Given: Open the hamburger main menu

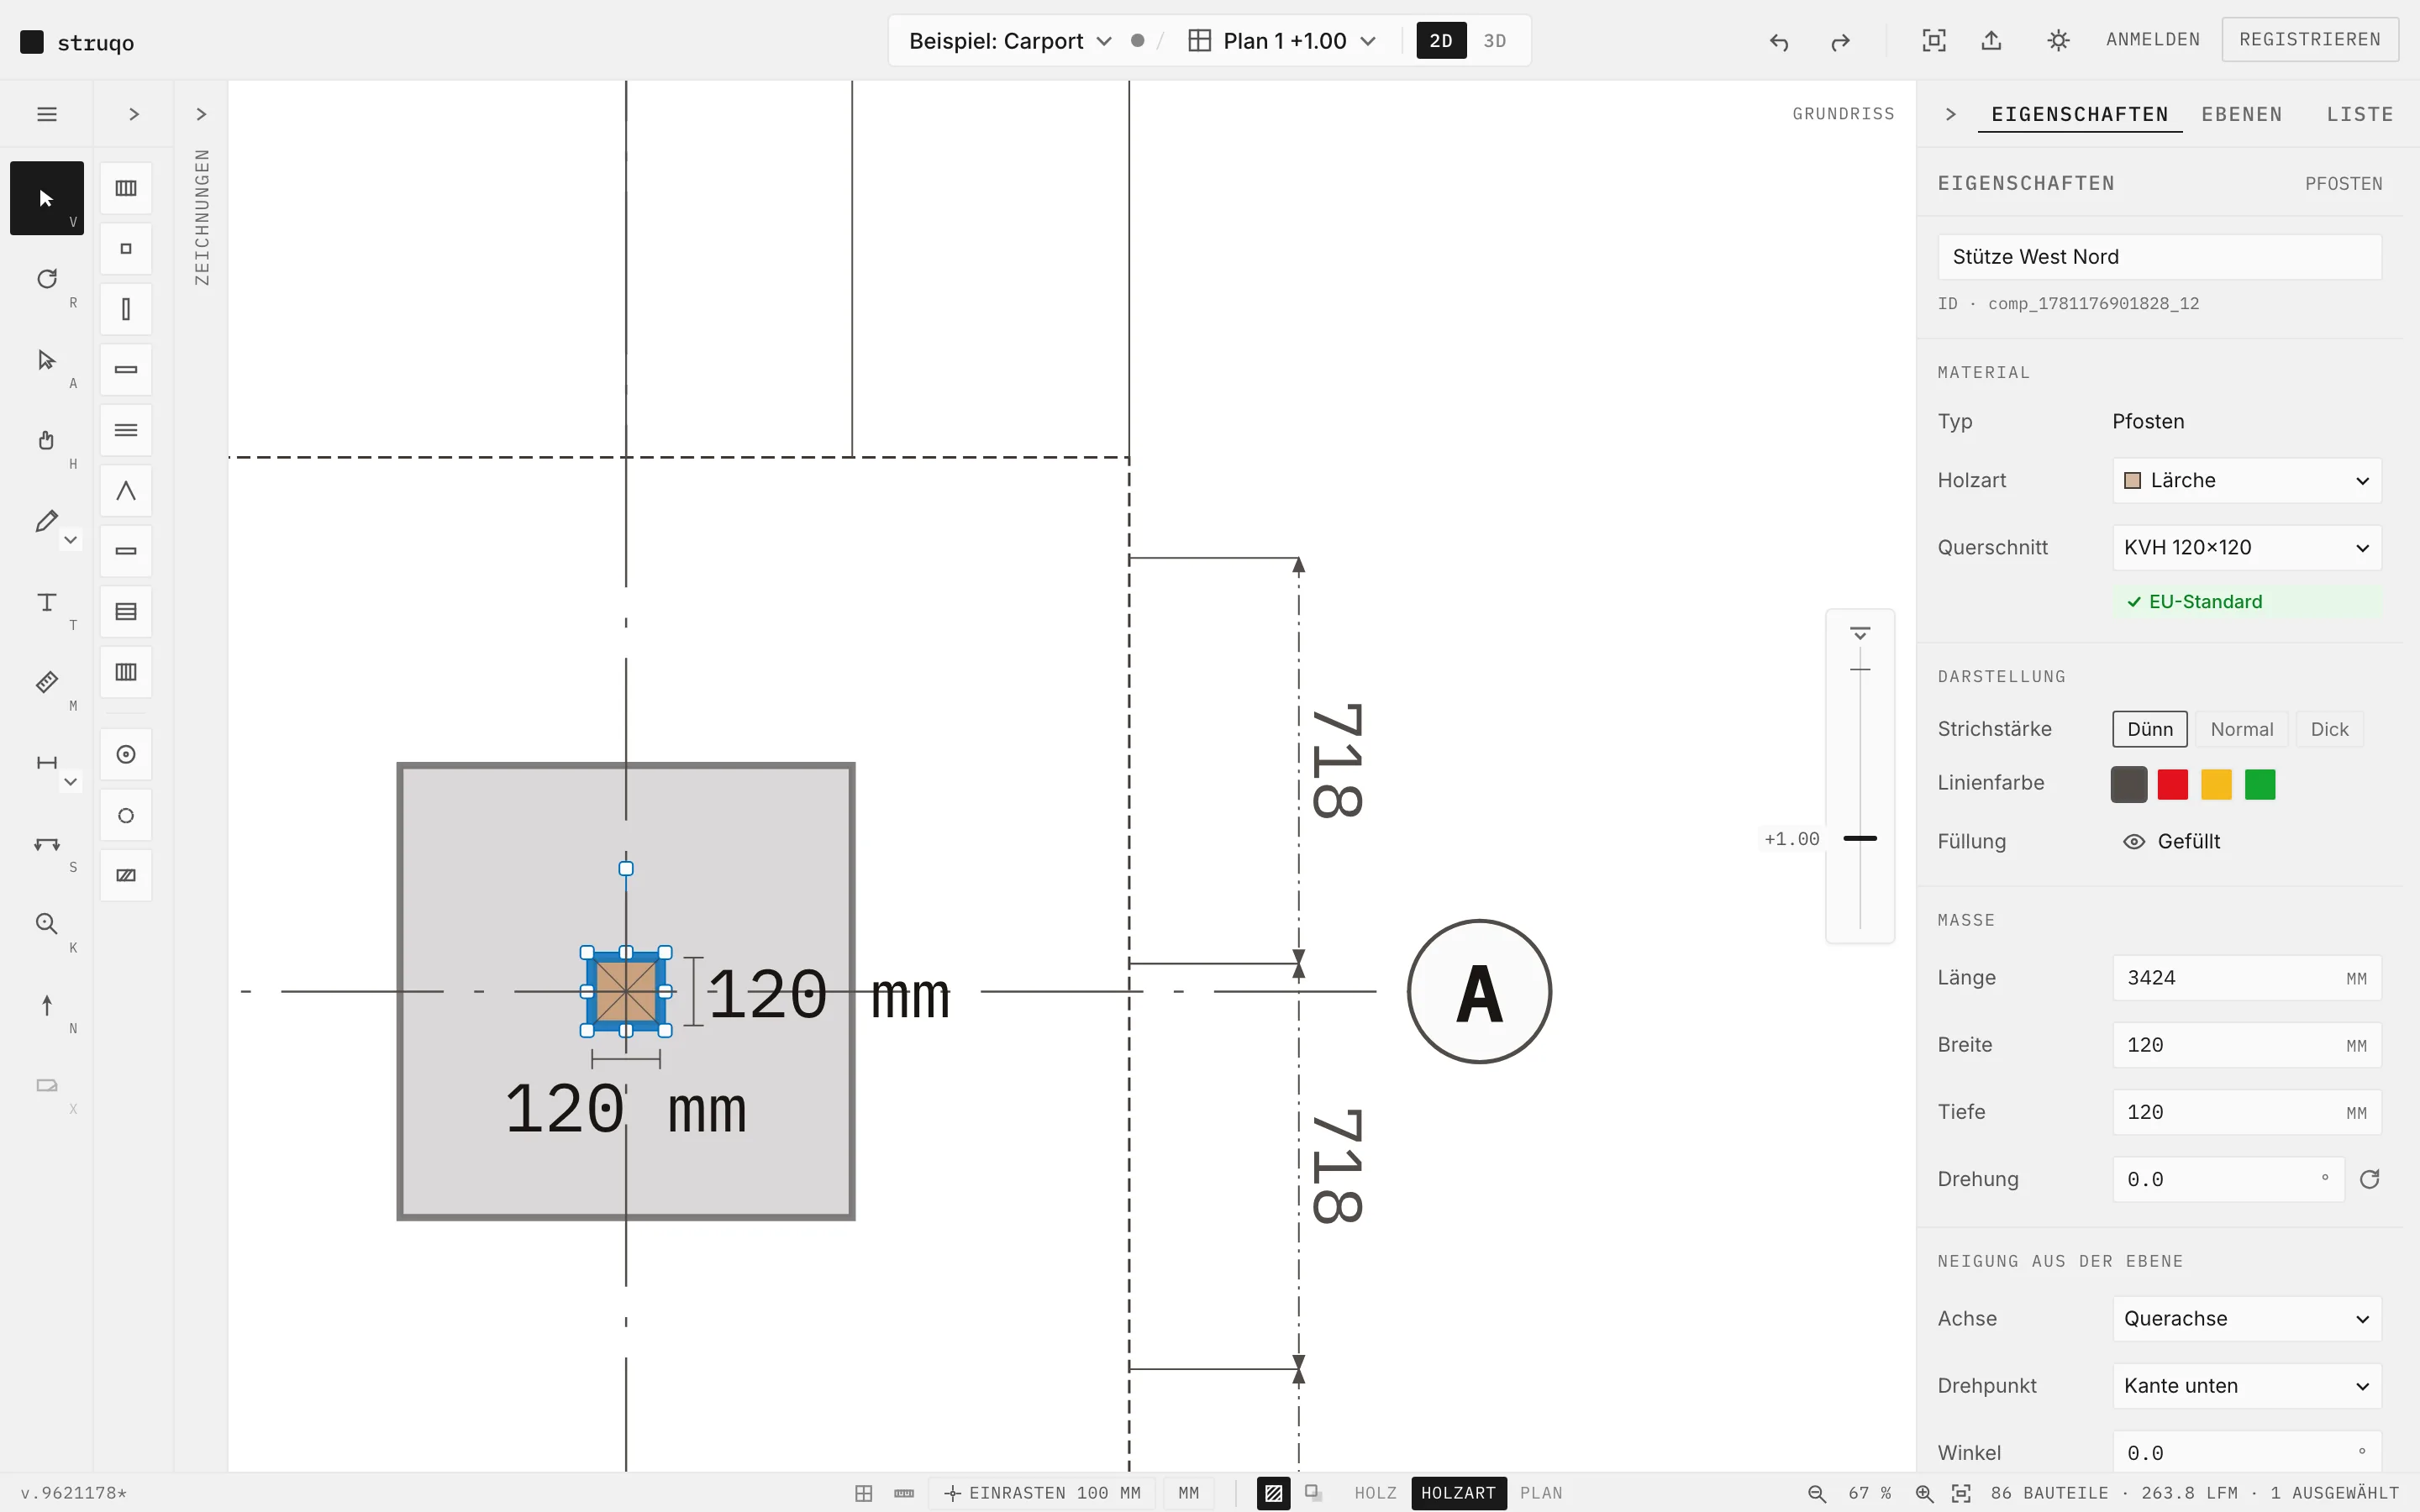Looking at the screenshot, I should click(x=46, y=114).
